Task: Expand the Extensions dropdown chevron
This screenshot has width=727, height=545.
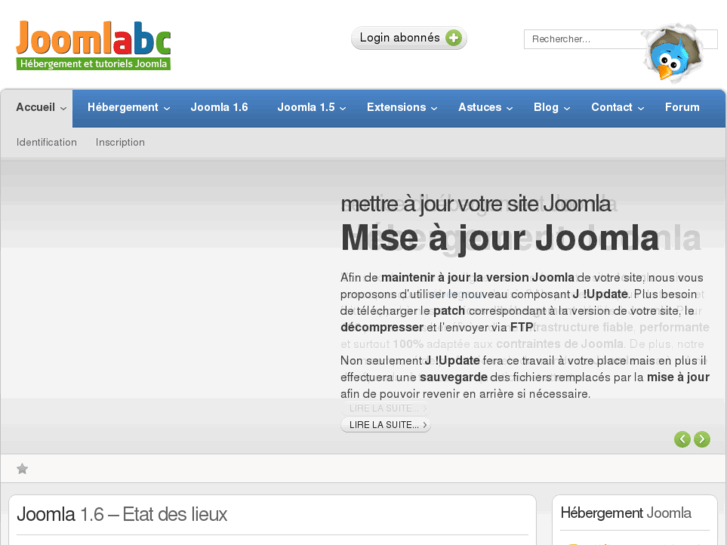Action: [x=434, y=109]
